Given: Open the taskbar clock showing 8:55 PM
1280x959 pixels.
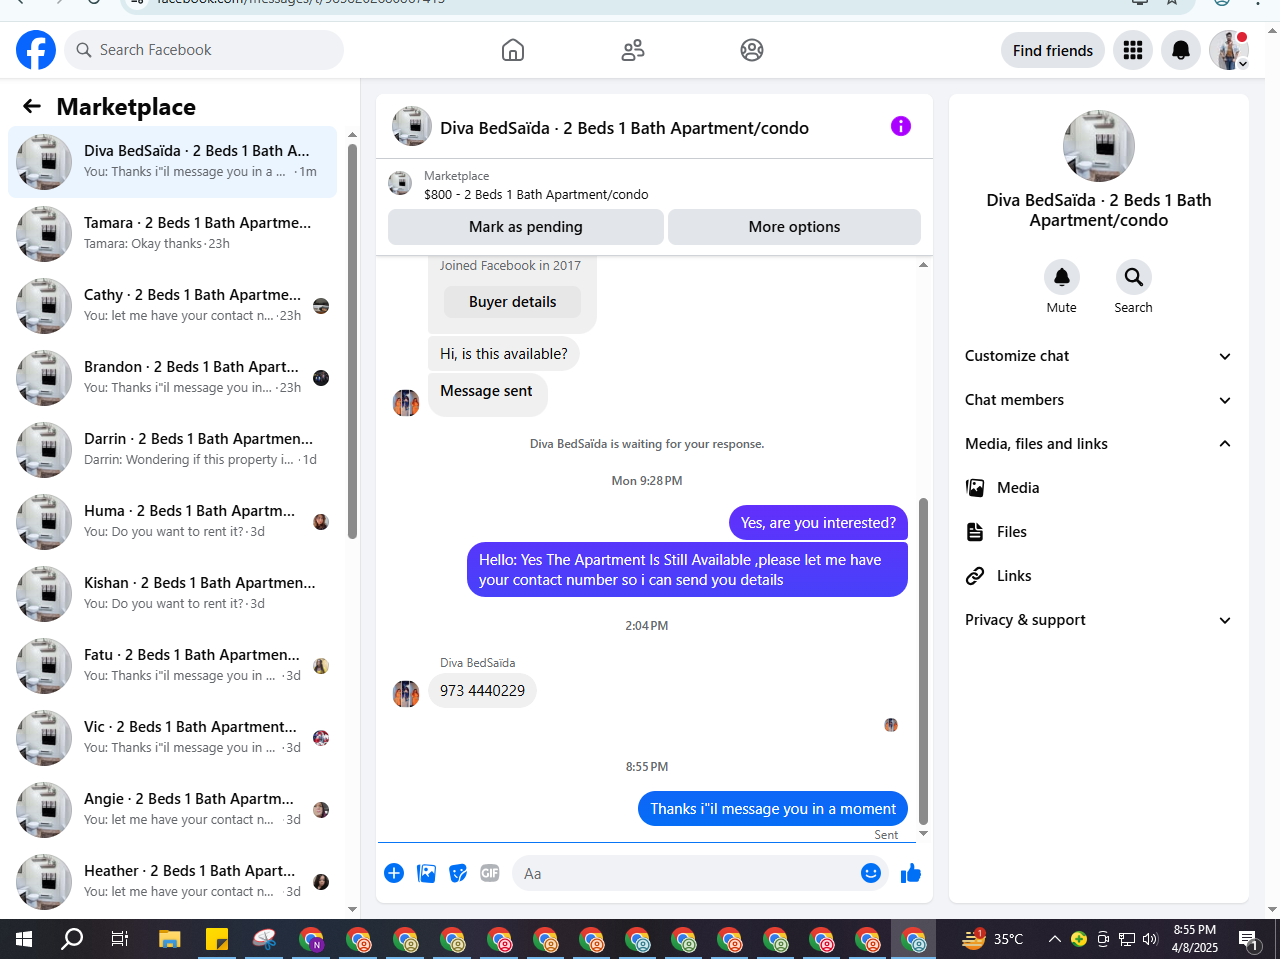Looking at the screenshot, I should pyautogui.click(x=1195, y=939).
